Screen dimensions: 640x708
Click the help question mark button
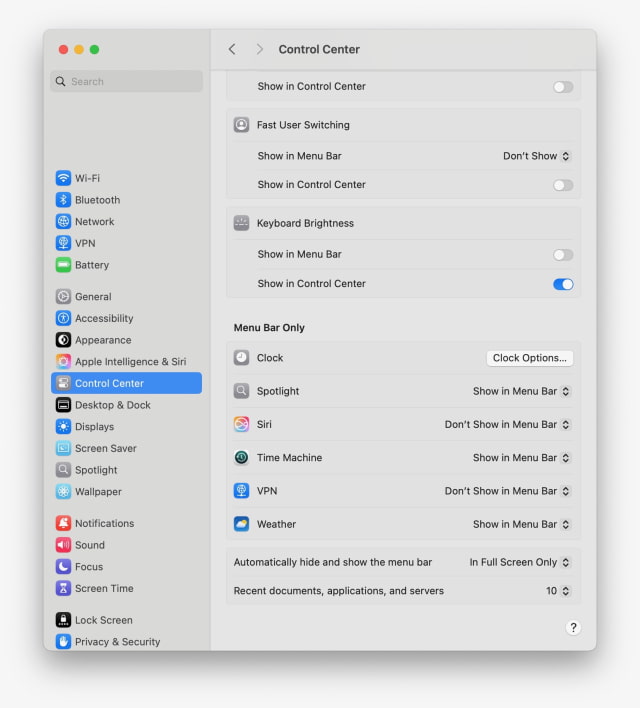coord(573,627)
